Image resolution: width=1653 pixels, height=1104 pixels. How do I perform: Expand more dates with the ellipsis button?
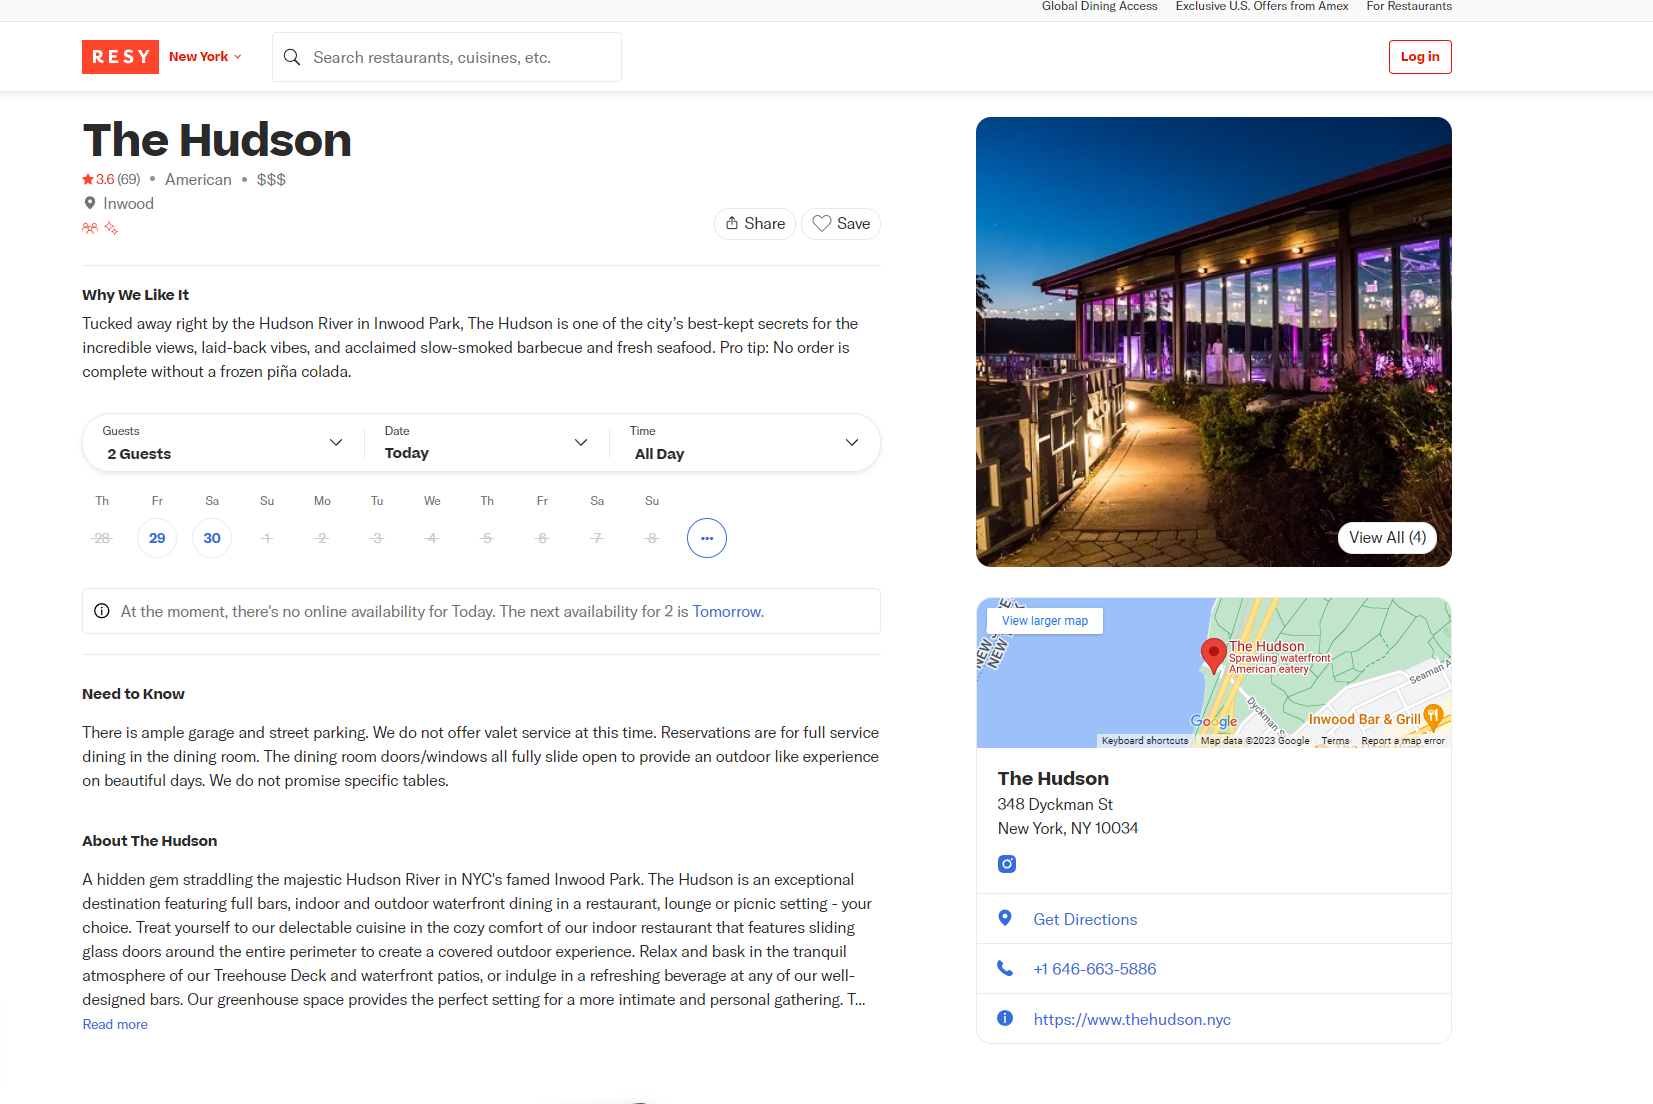point(707,538)
